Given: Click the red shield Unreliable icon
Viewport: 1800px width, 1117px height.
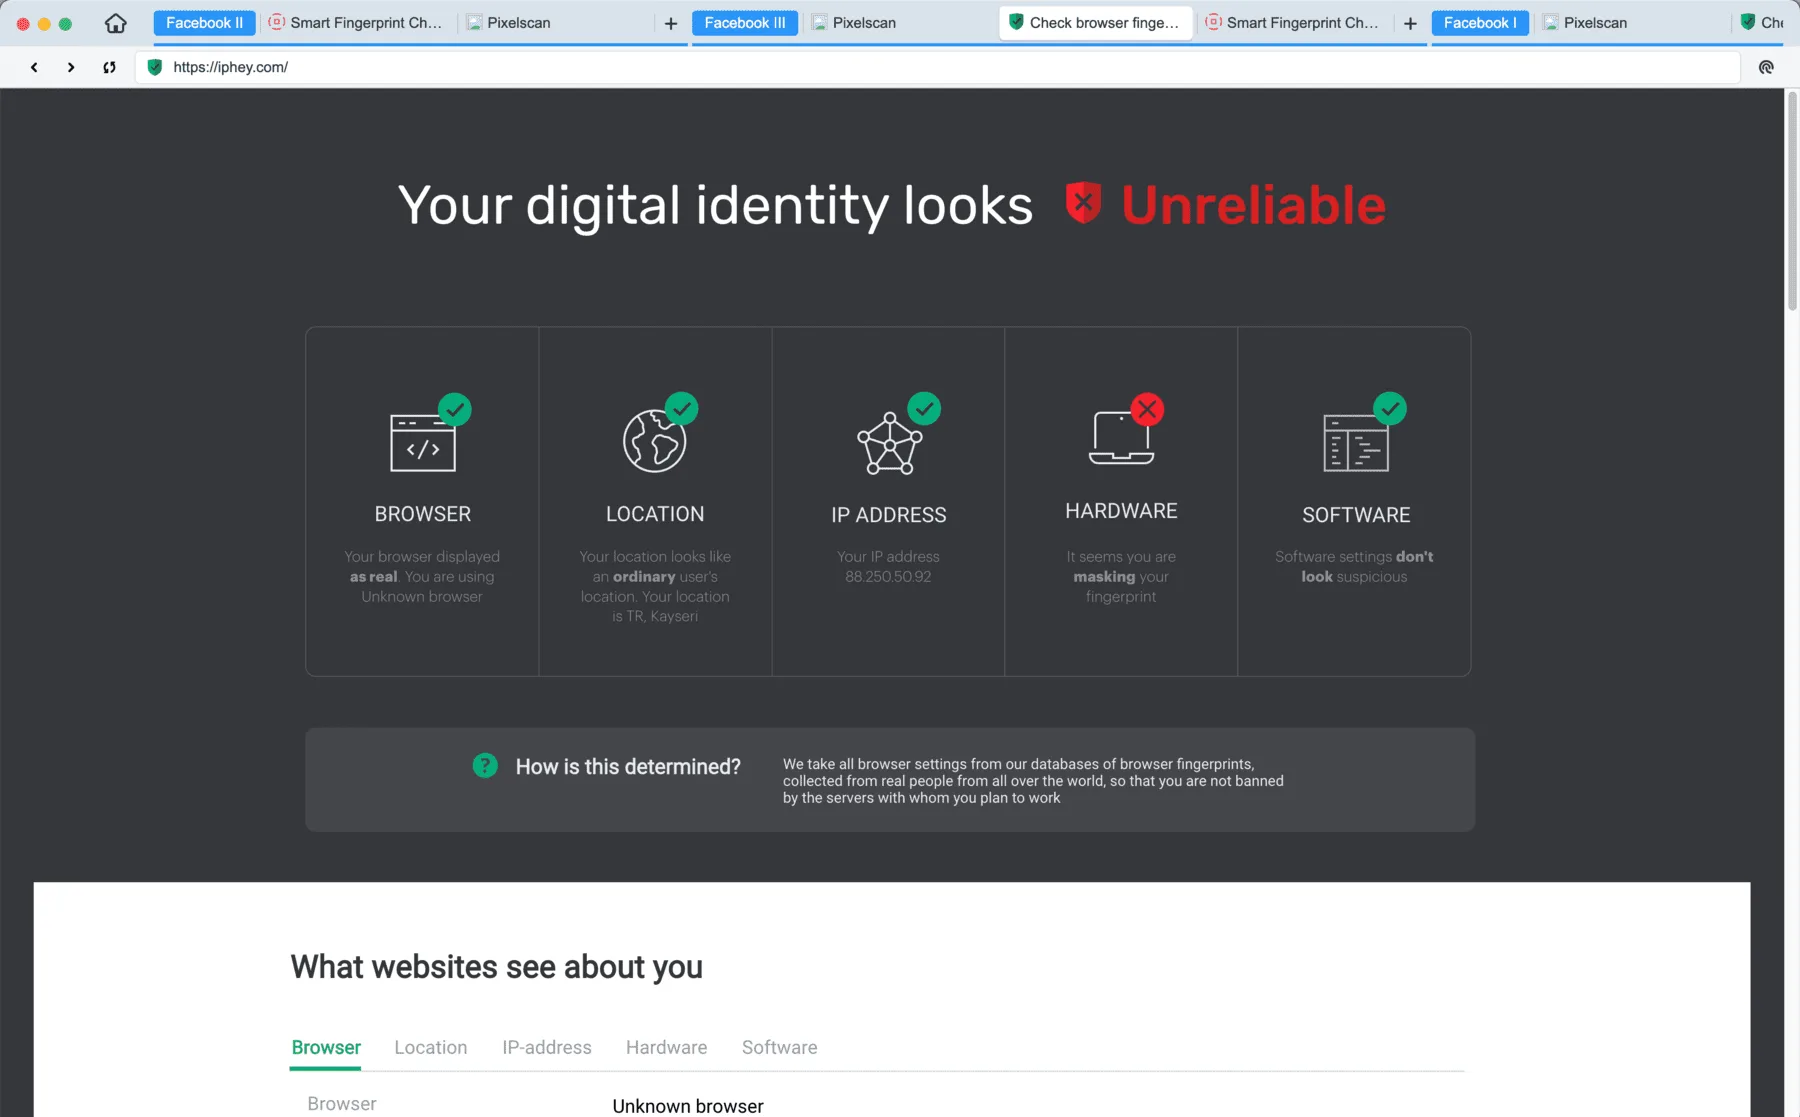Looking at the screenshot, I should 1083,203.
